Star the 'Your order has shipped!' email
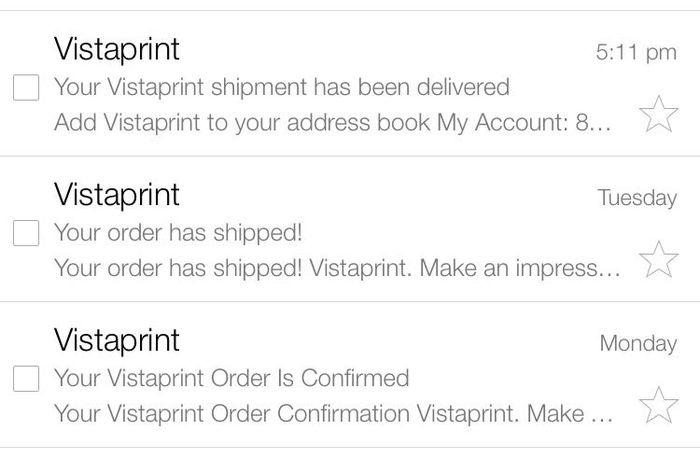This screenshot has width=700, height=455. [658, 260]
